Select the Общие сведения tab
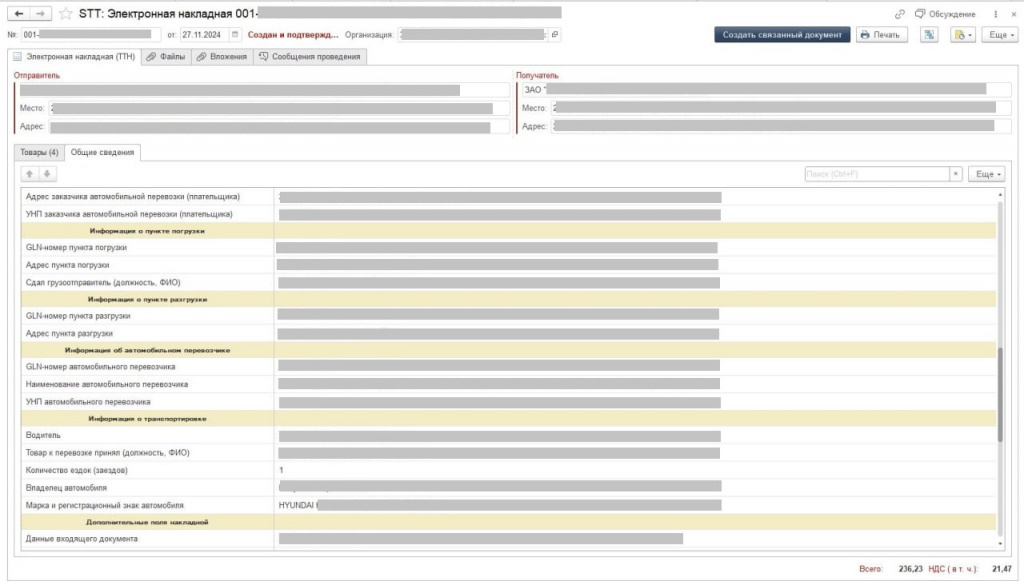 coord(102,152)
